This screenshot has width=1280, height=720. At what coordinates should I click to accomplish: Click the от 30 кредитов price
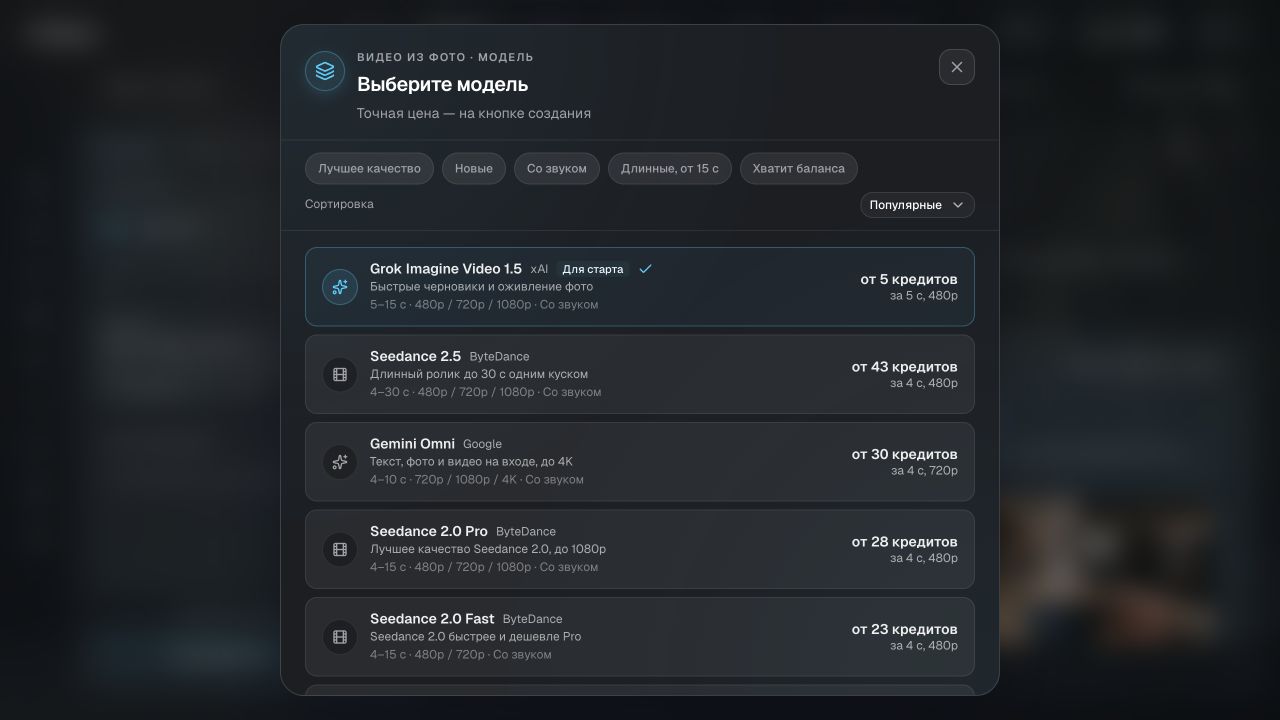pos(905,454)
